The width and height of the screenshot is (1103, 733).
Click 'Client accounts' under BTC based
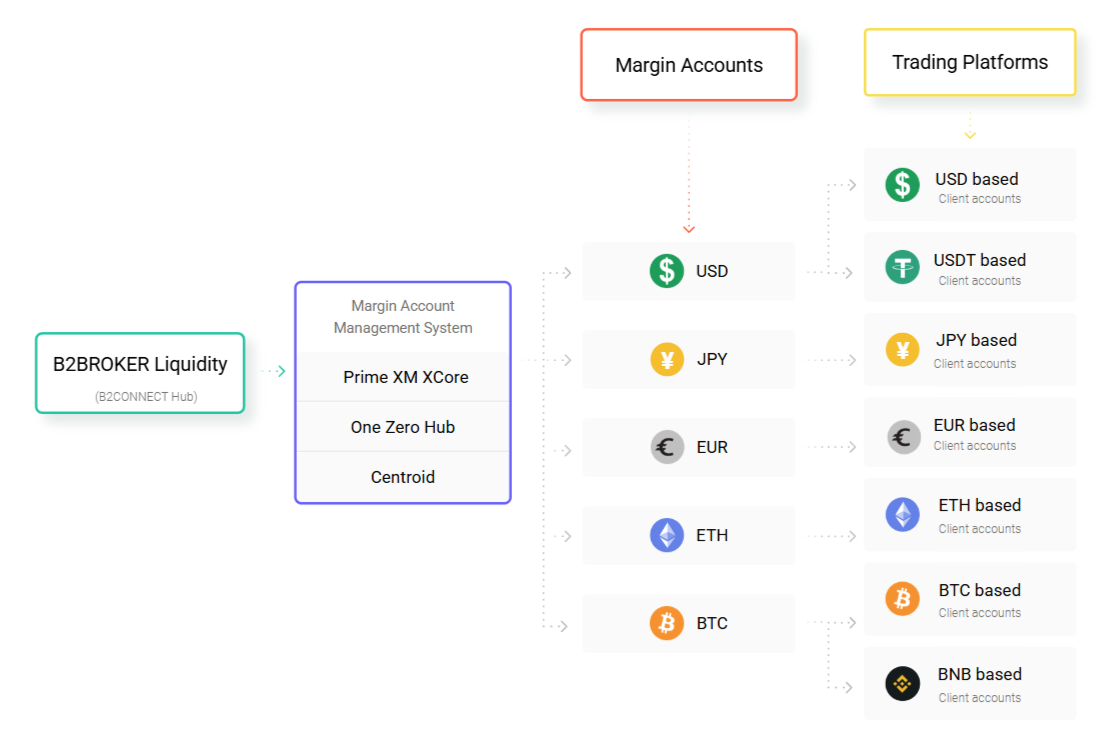(x=980, y=613)
